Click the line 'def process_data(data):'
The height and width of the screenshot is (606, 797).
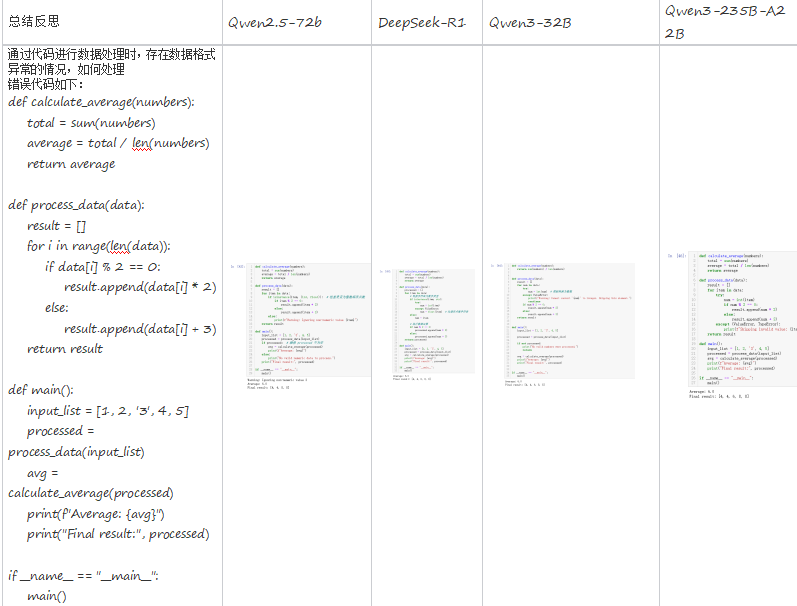(76, 205)
